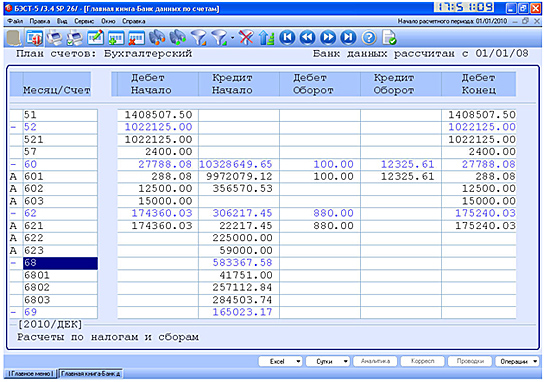Click the edit record pencil icon
Viewport: 544px width, 382px height.
pyautogui.click(x=95, y=37)
